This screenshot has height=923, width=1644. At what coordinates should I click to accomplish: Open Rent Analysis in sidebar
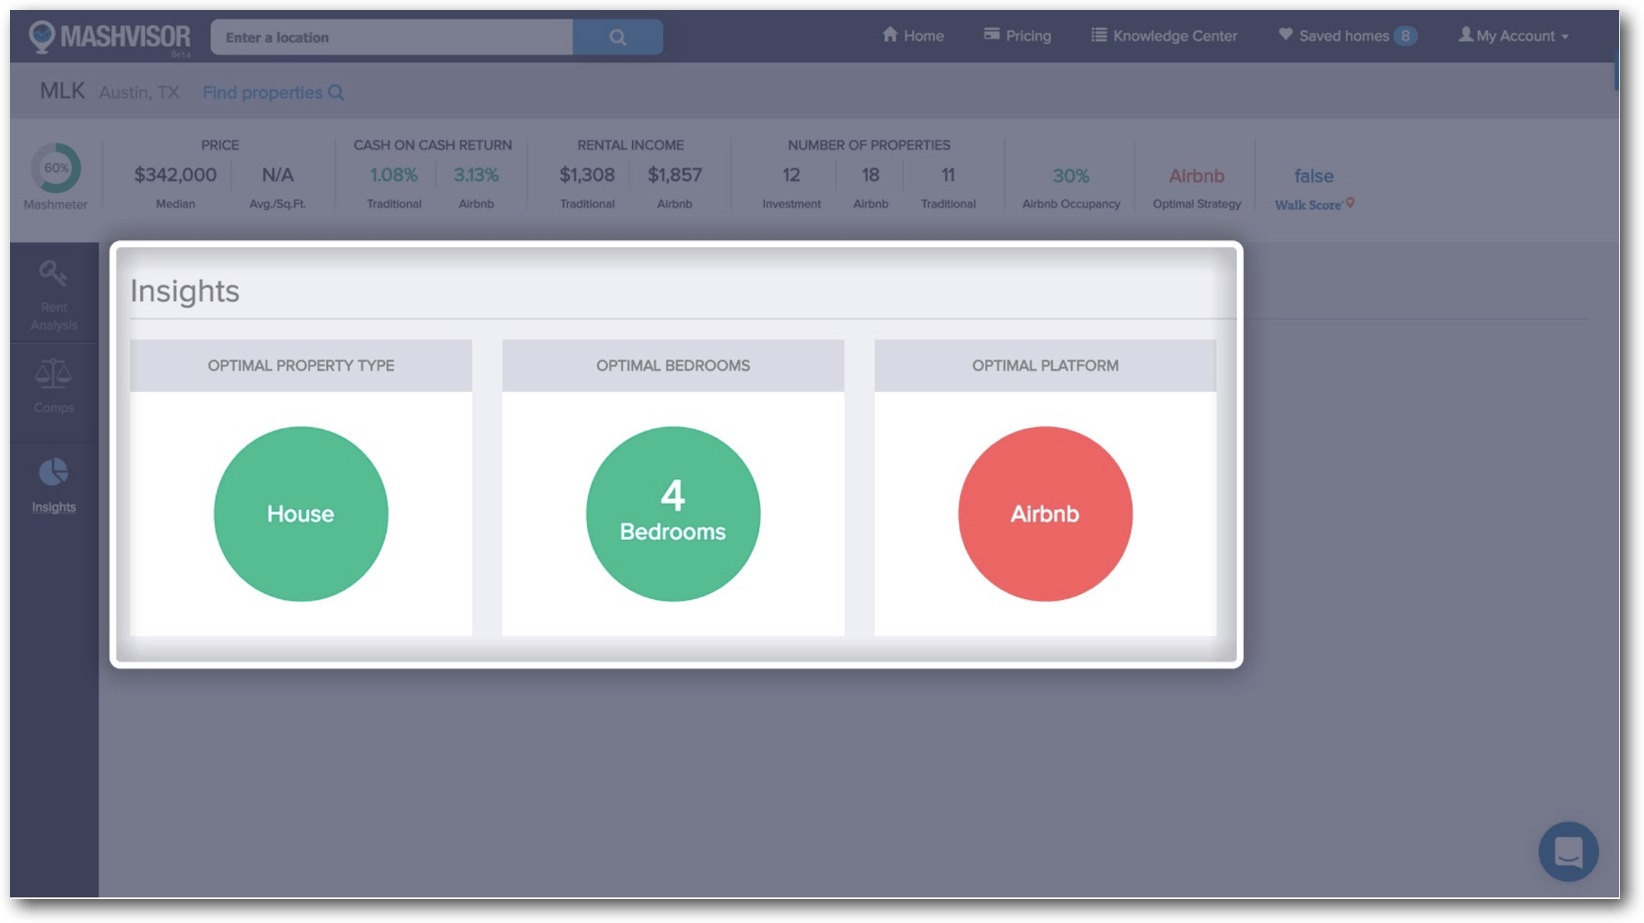pyautogui.click(x=54, y=295)
